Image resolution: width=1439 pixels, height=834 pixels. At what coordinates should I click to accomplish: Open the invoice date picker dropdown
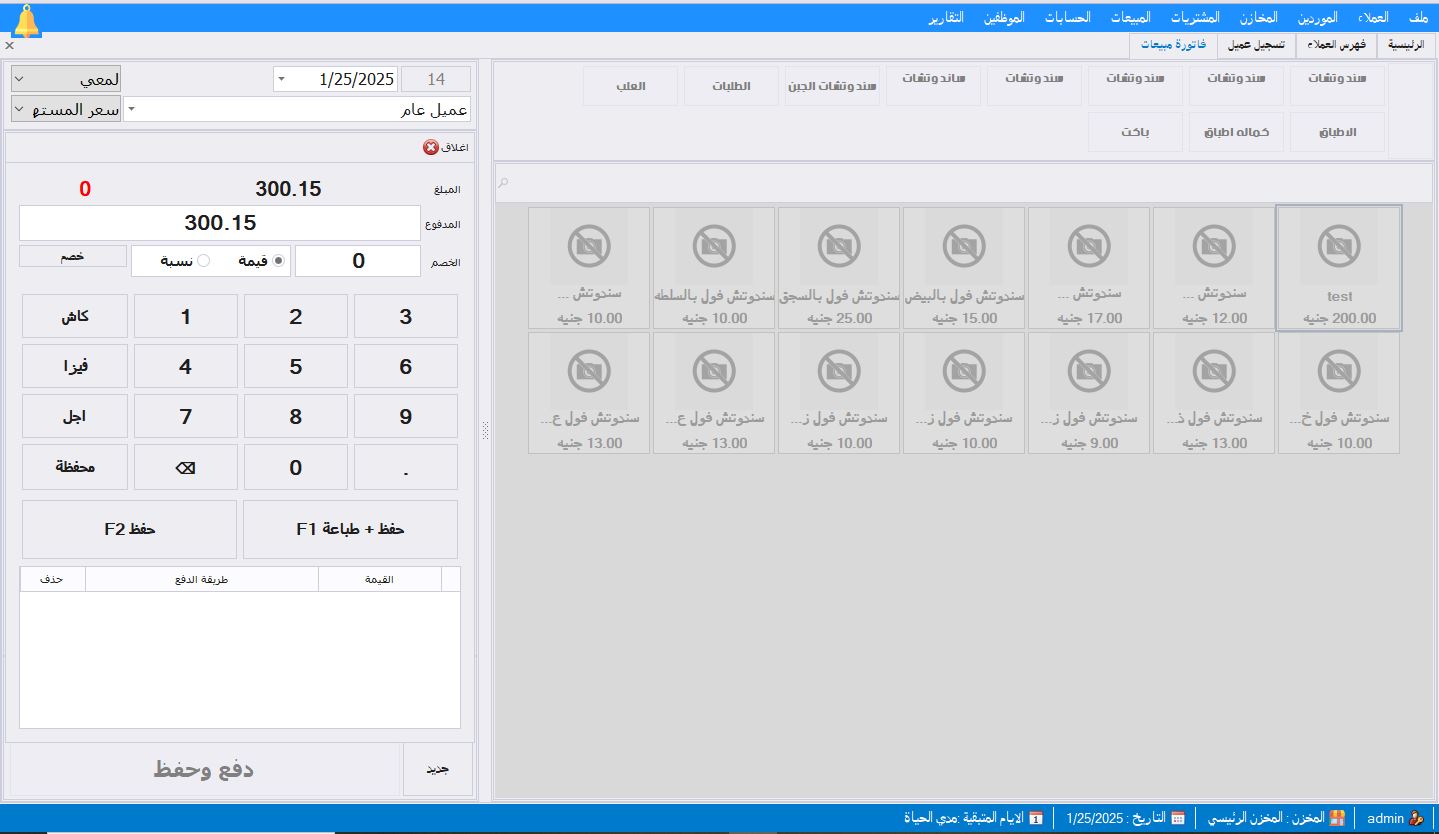click(x=280, y=79)
